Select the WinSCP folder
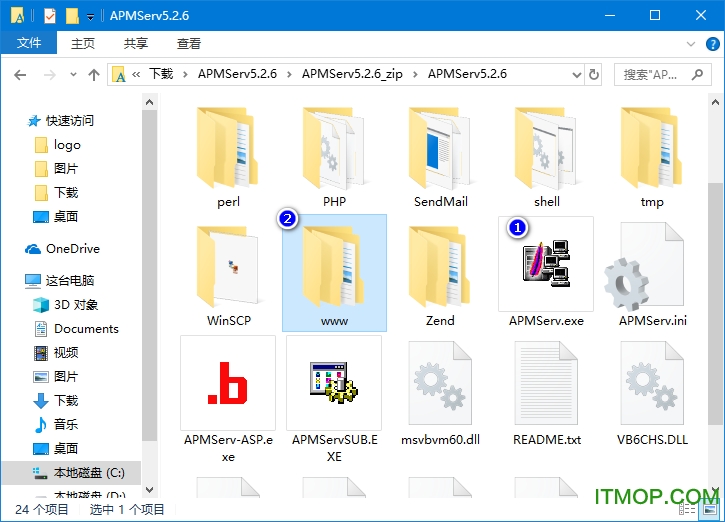 coord(228,276)
